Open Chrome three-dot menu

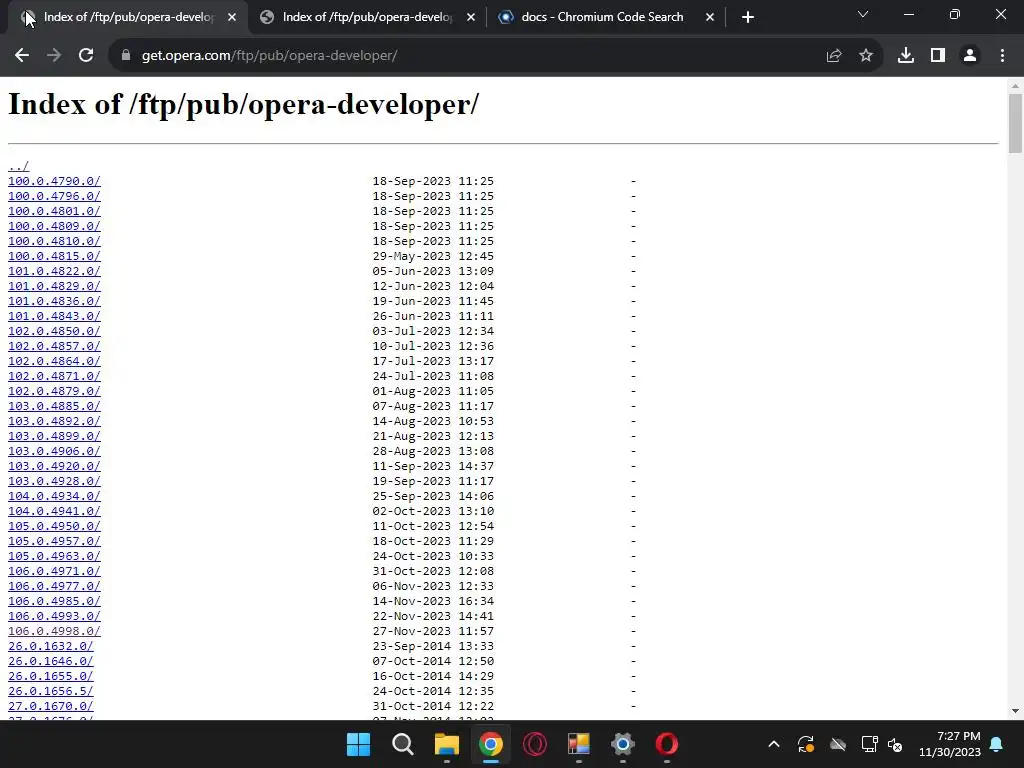click(1002, 56)
